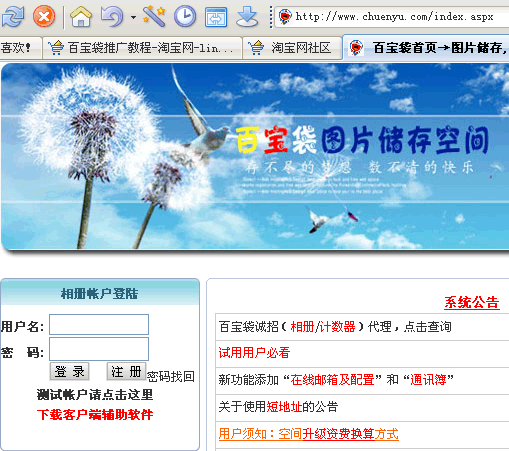Screen dimensions: 509x451
Task: Click the 密码 password field
Action: click(99, 349)
